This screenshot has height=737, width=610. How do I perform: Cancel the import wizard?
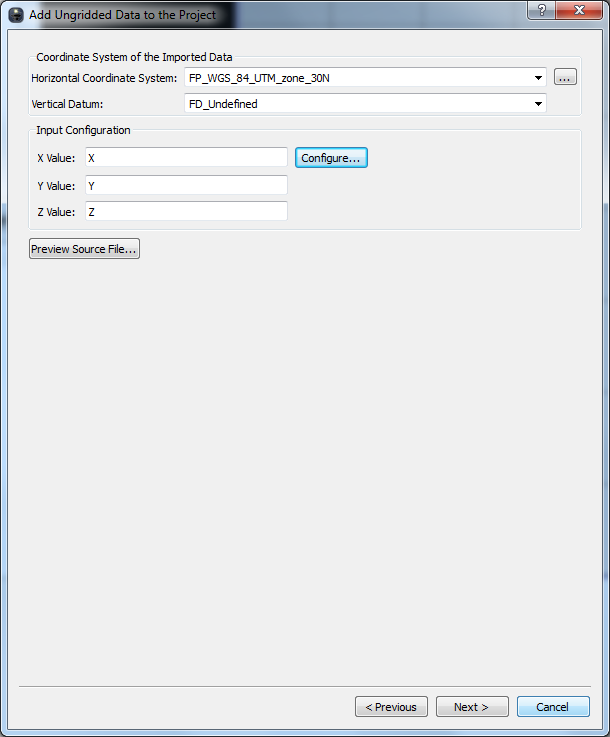click(553, 706)
